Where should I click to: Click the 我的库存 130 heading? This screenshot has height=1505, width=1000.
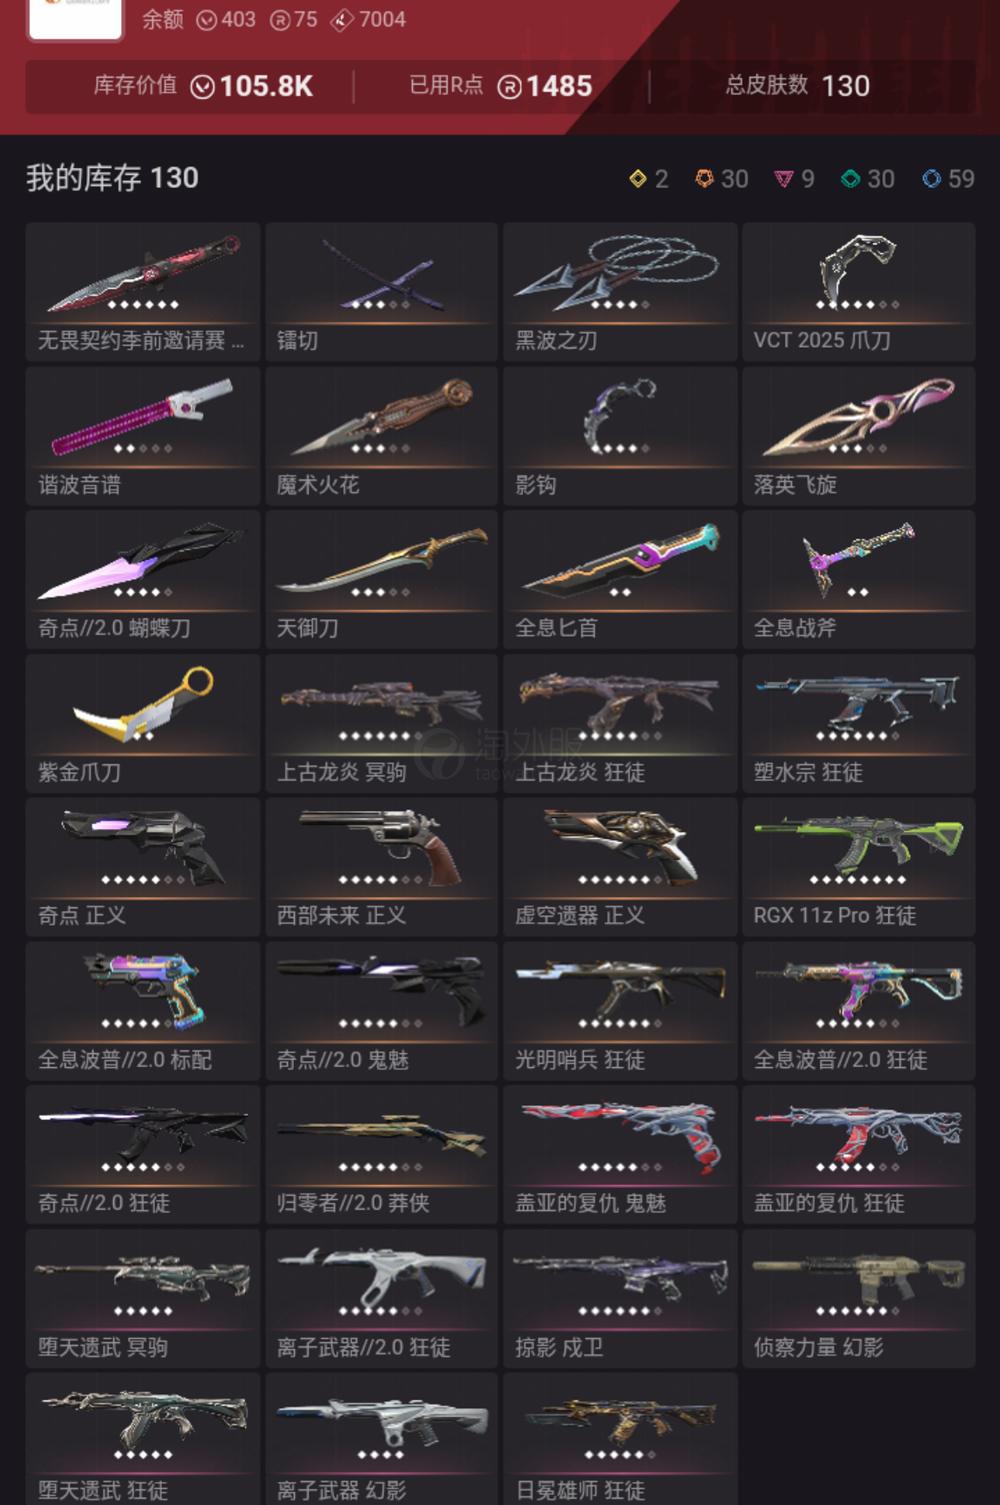pos(112,179)
